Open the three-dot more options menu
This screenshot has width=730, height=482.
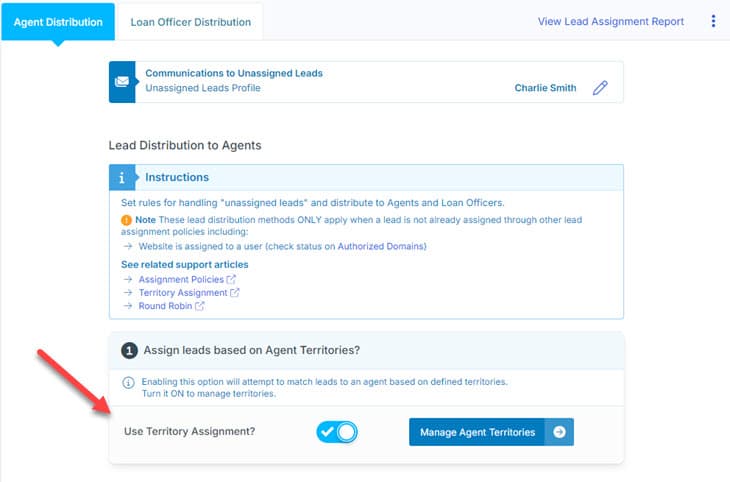[713, 21]
